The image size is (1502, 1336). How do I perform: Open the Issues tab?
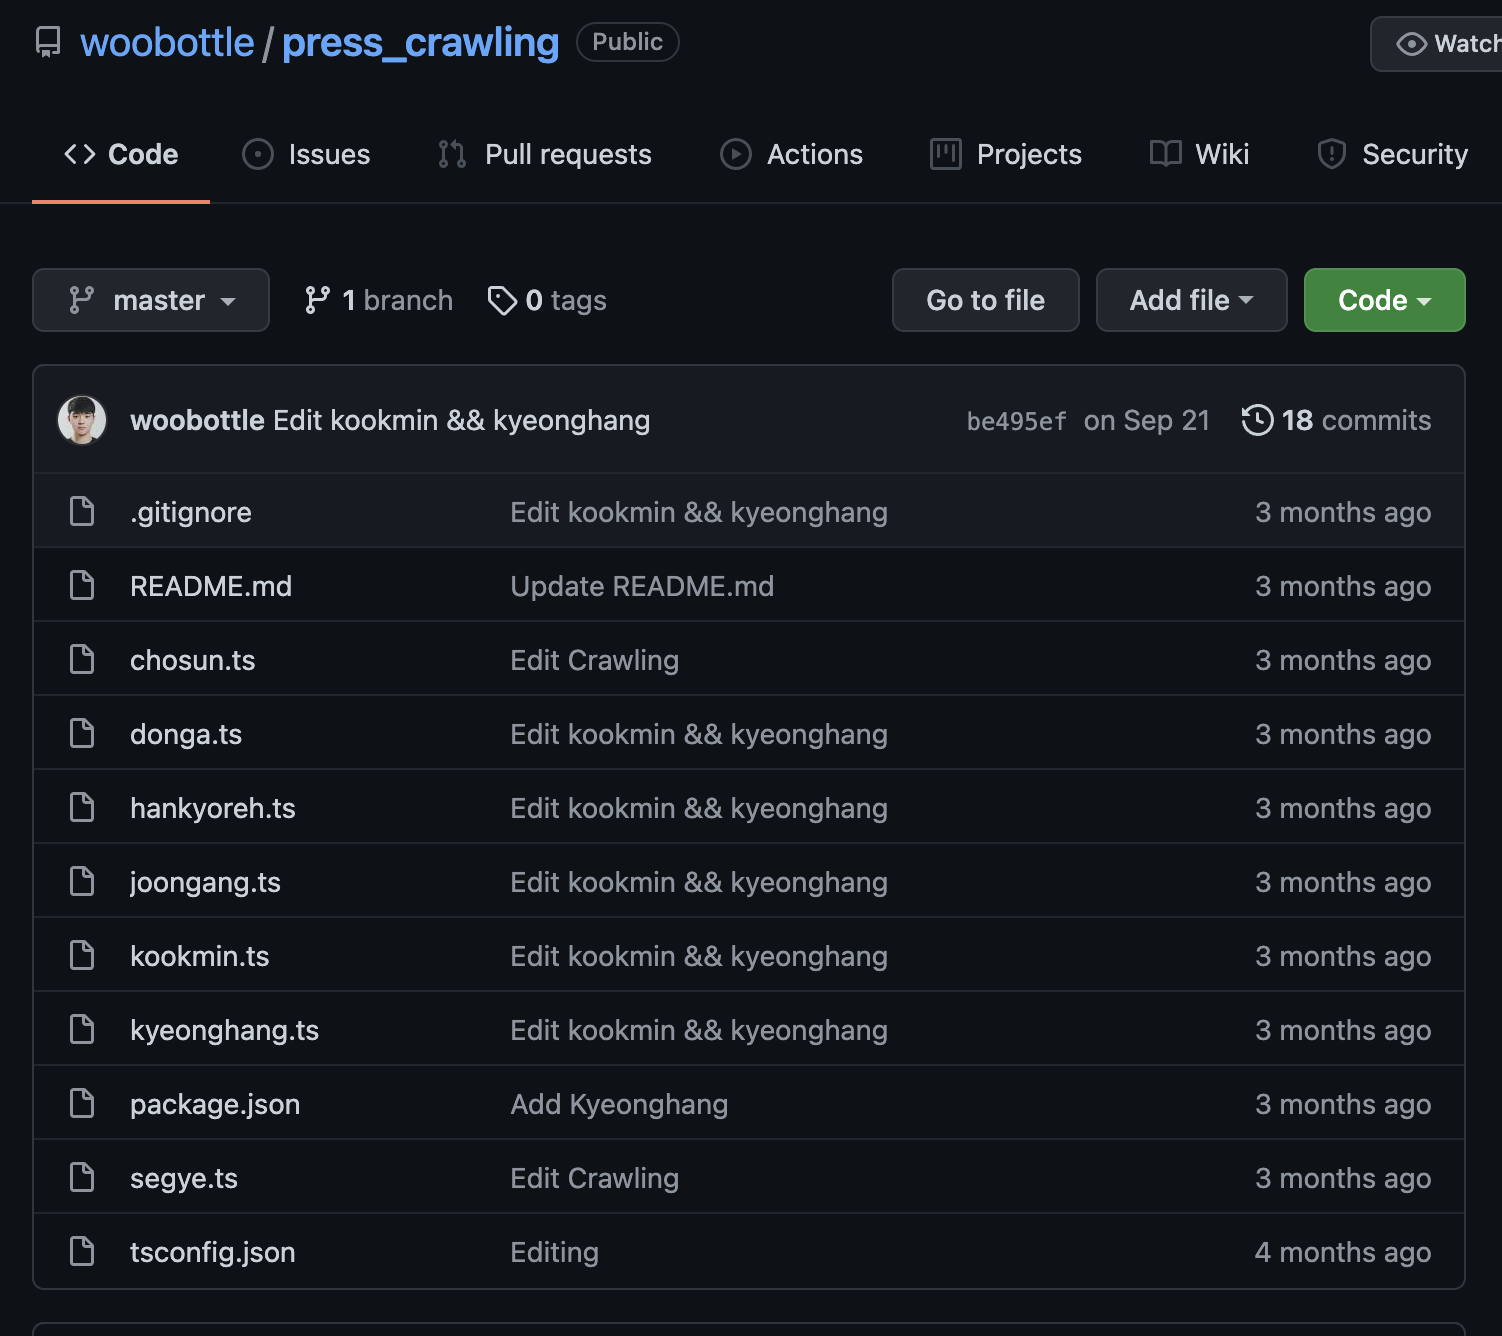click(x=306, y=154)
